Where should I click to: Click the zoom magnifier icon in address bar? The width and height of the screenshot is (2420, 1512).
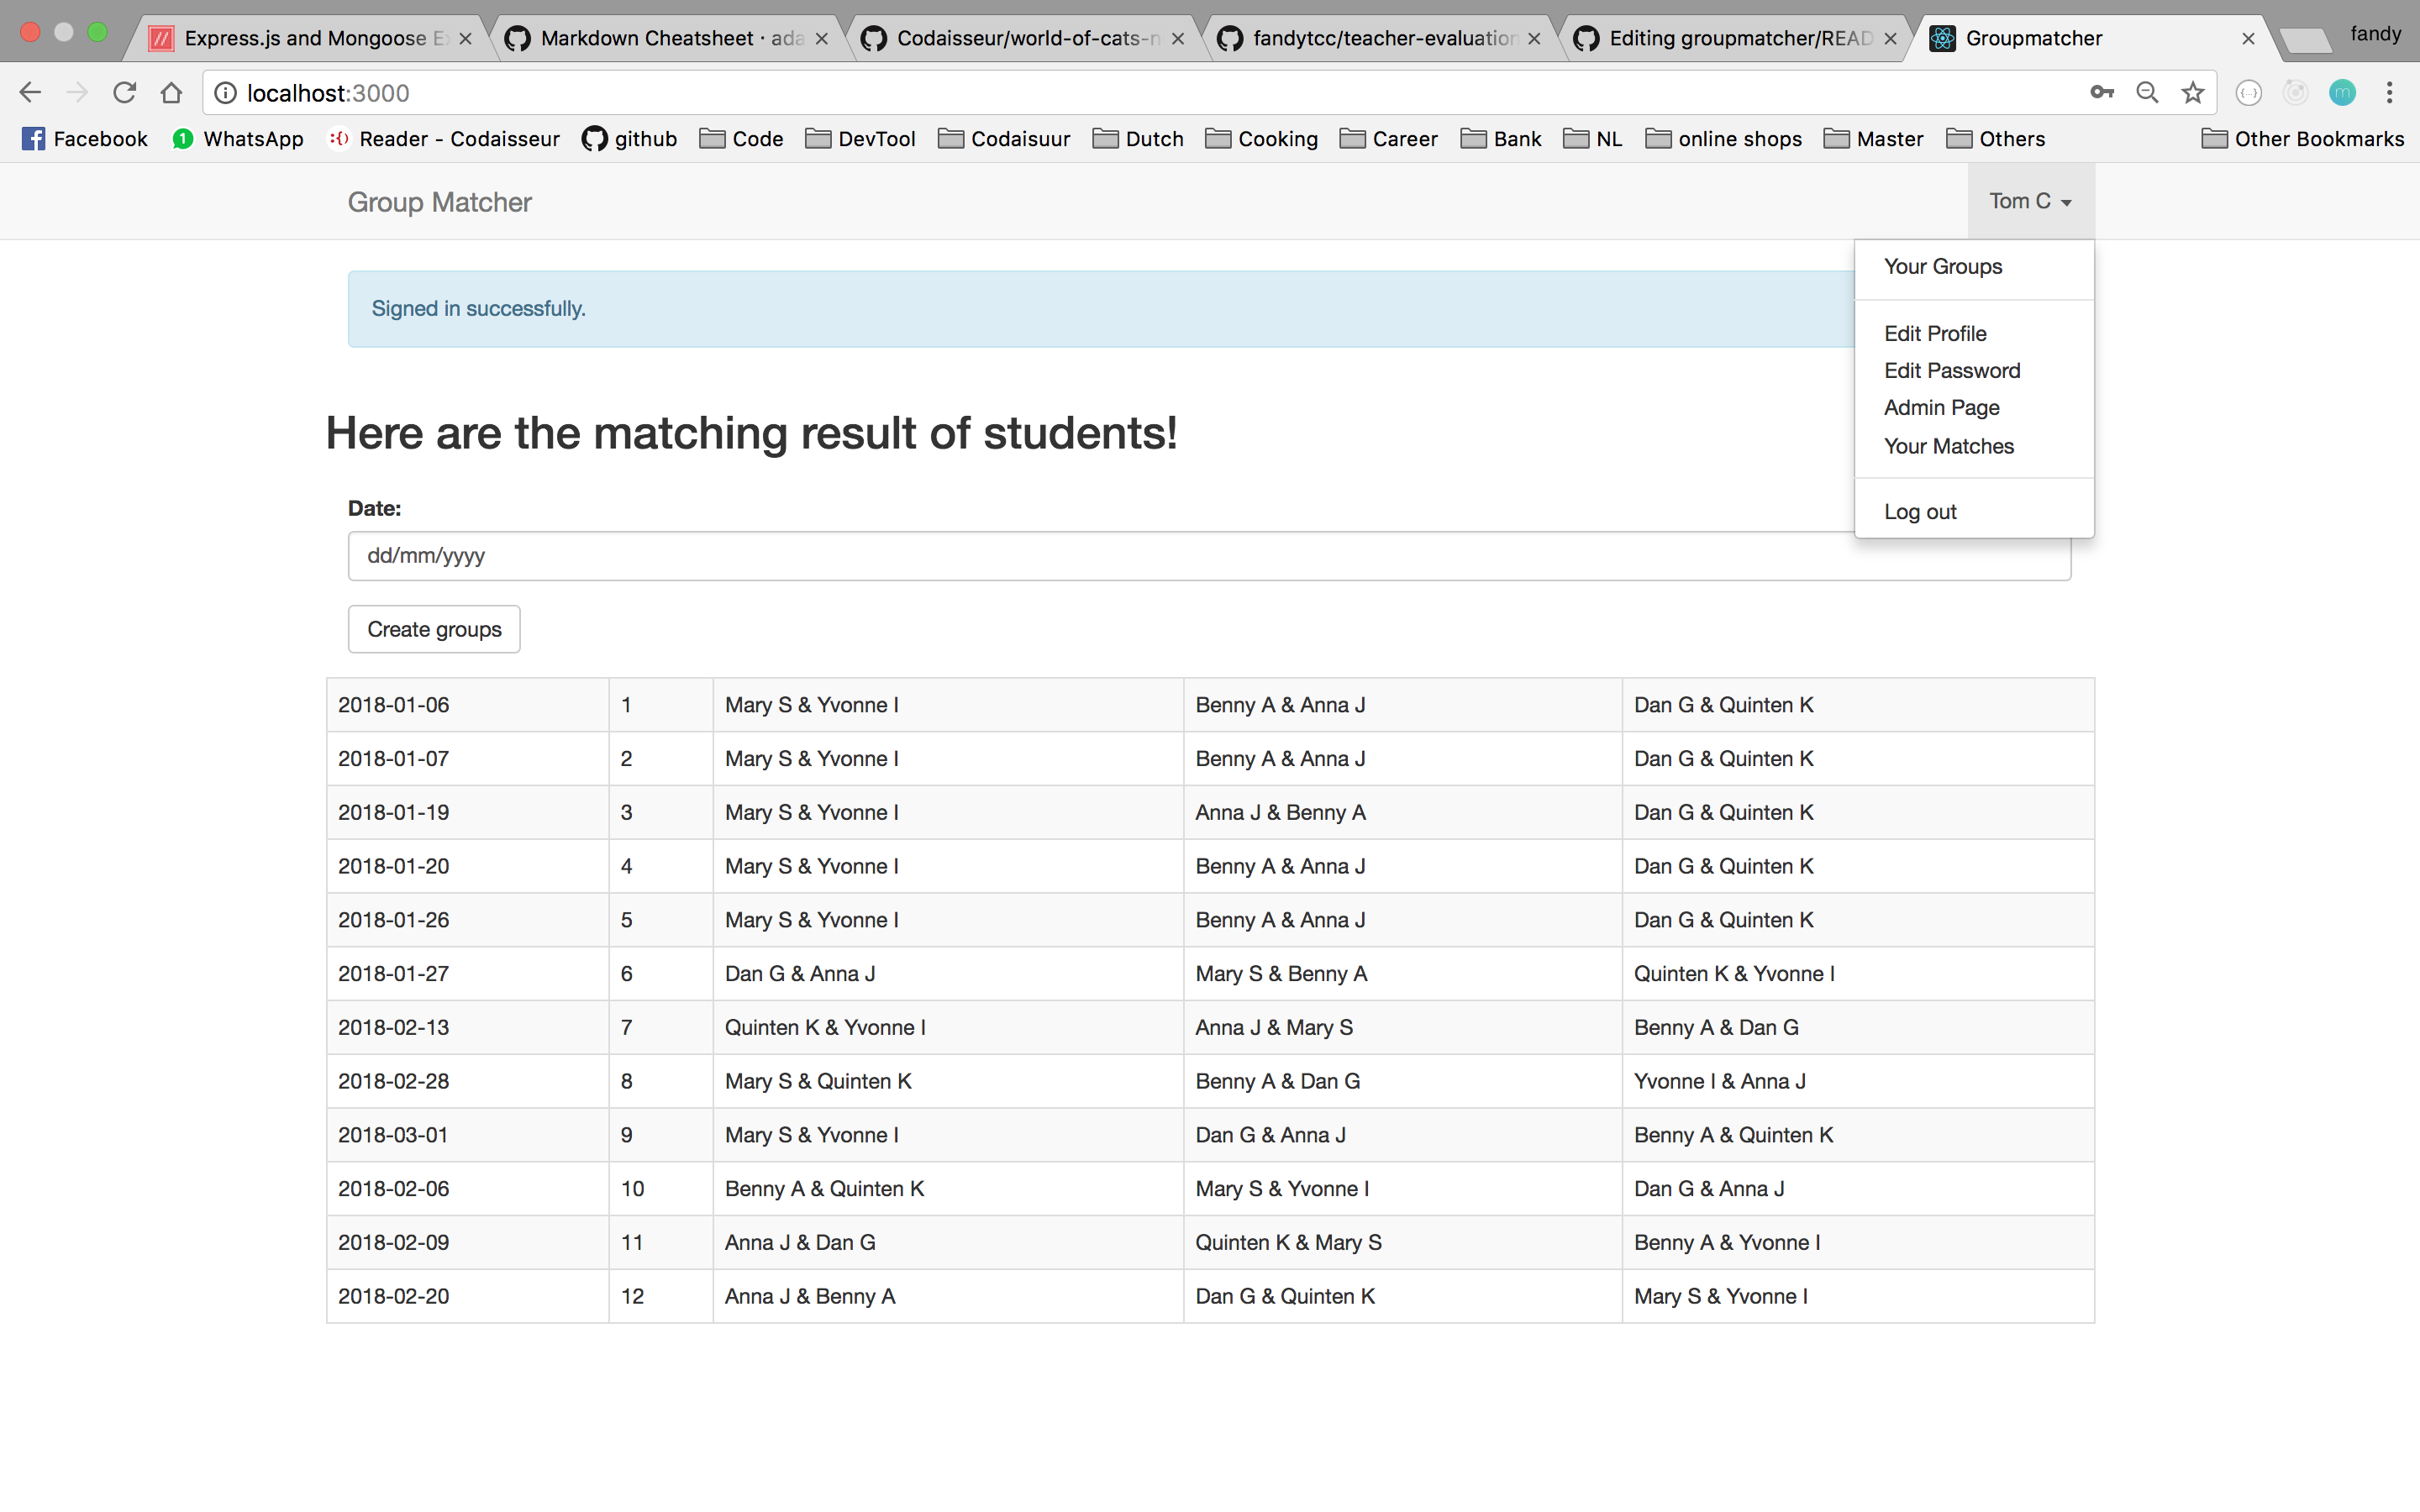tap(2146, 93)
